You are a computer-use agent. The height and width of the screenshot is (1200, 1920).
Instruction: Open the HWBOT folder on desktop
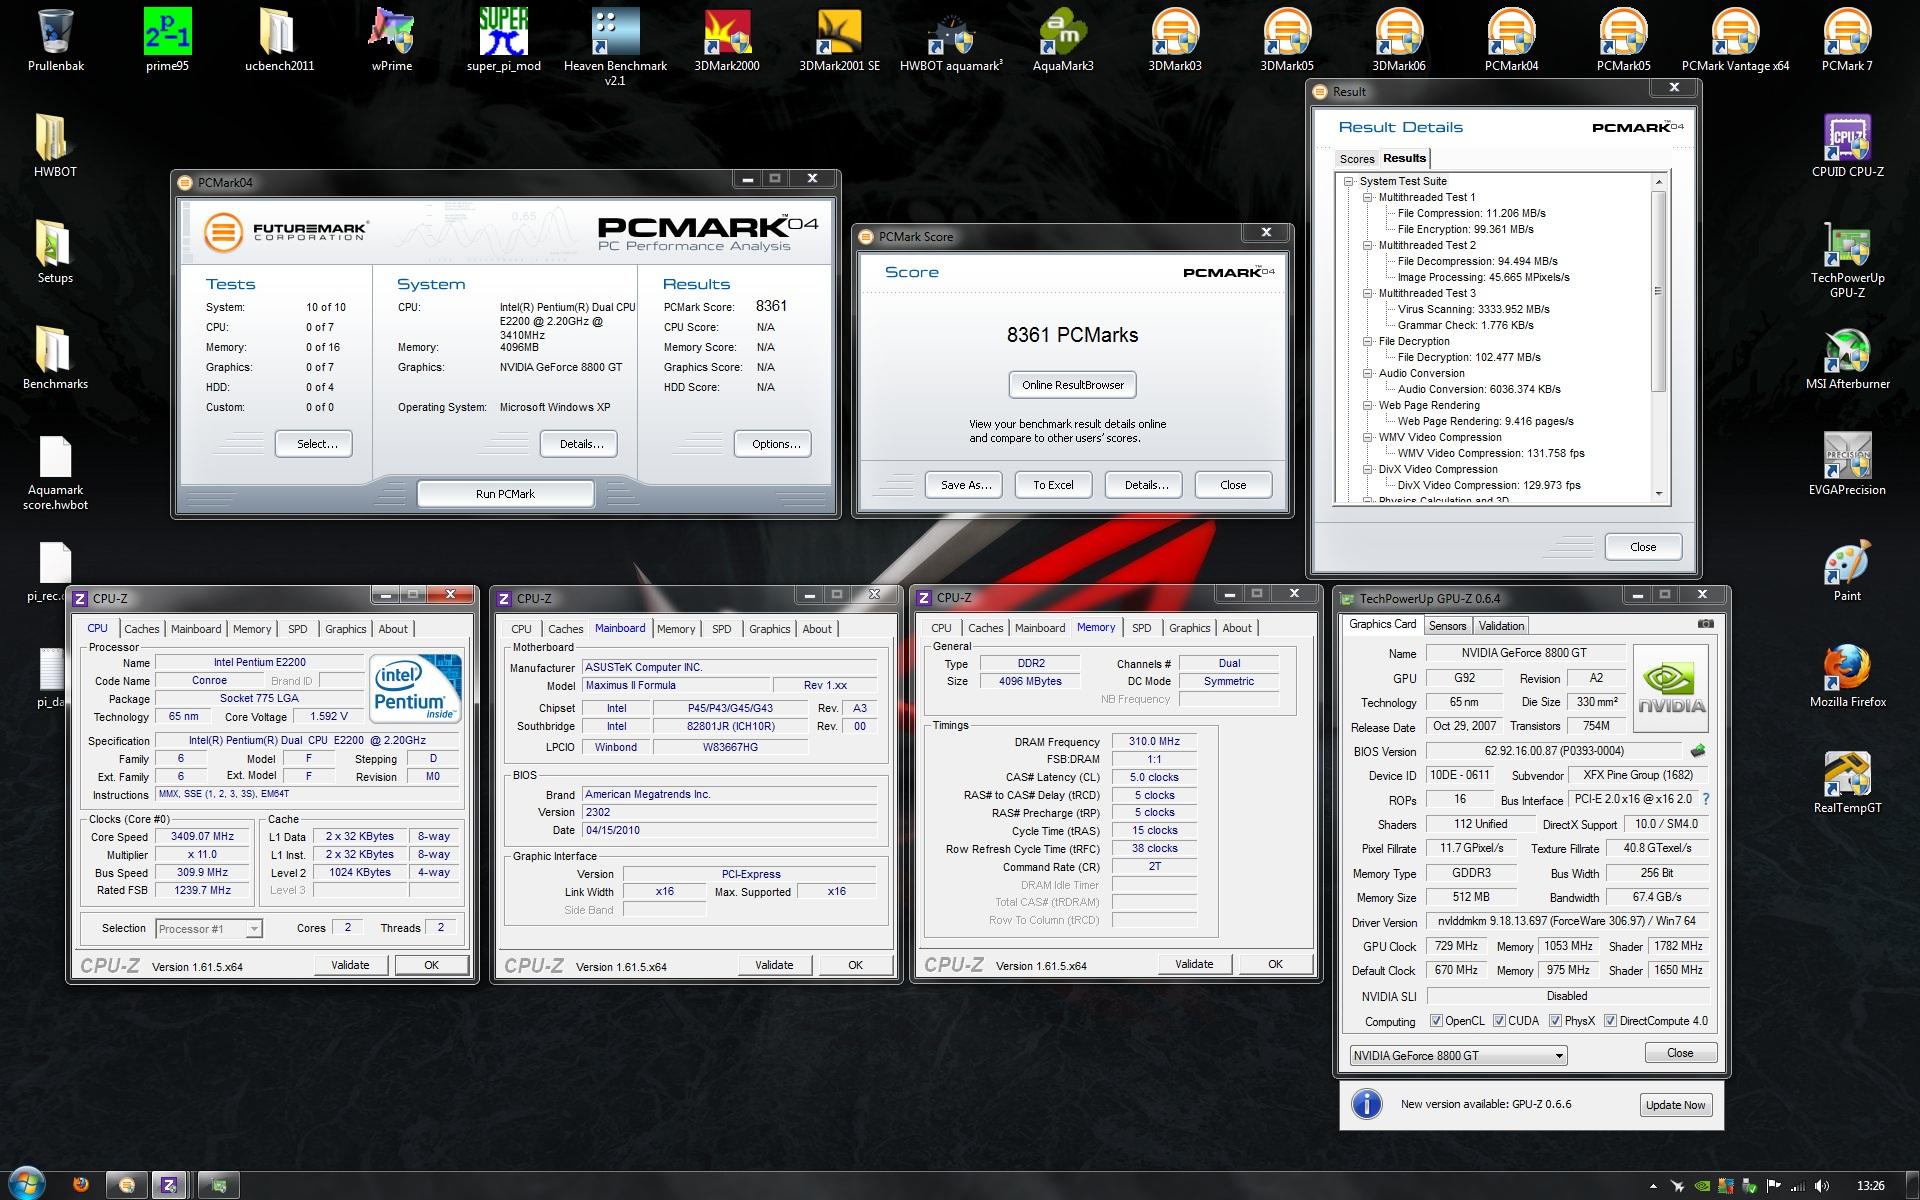[55, 146]
